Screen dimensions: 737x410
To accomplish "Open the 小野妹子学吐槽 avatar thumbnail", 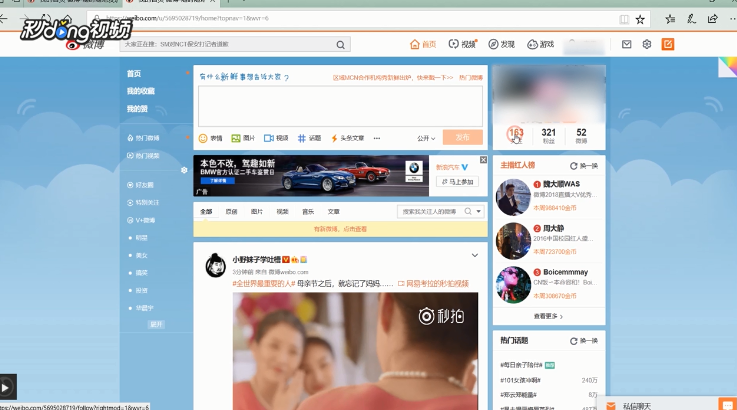I will 216,265.
